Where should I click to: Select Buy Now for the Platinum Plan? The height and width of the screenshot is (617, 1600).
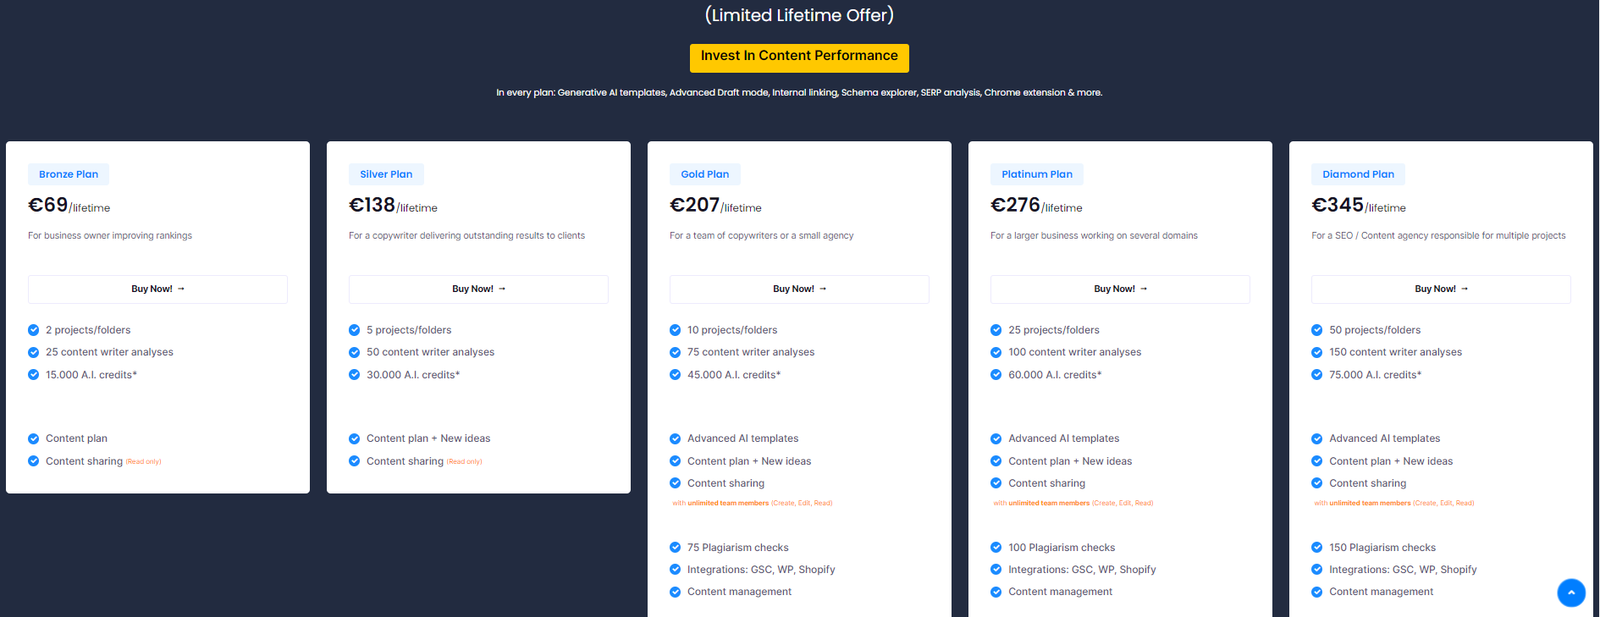1120,289
